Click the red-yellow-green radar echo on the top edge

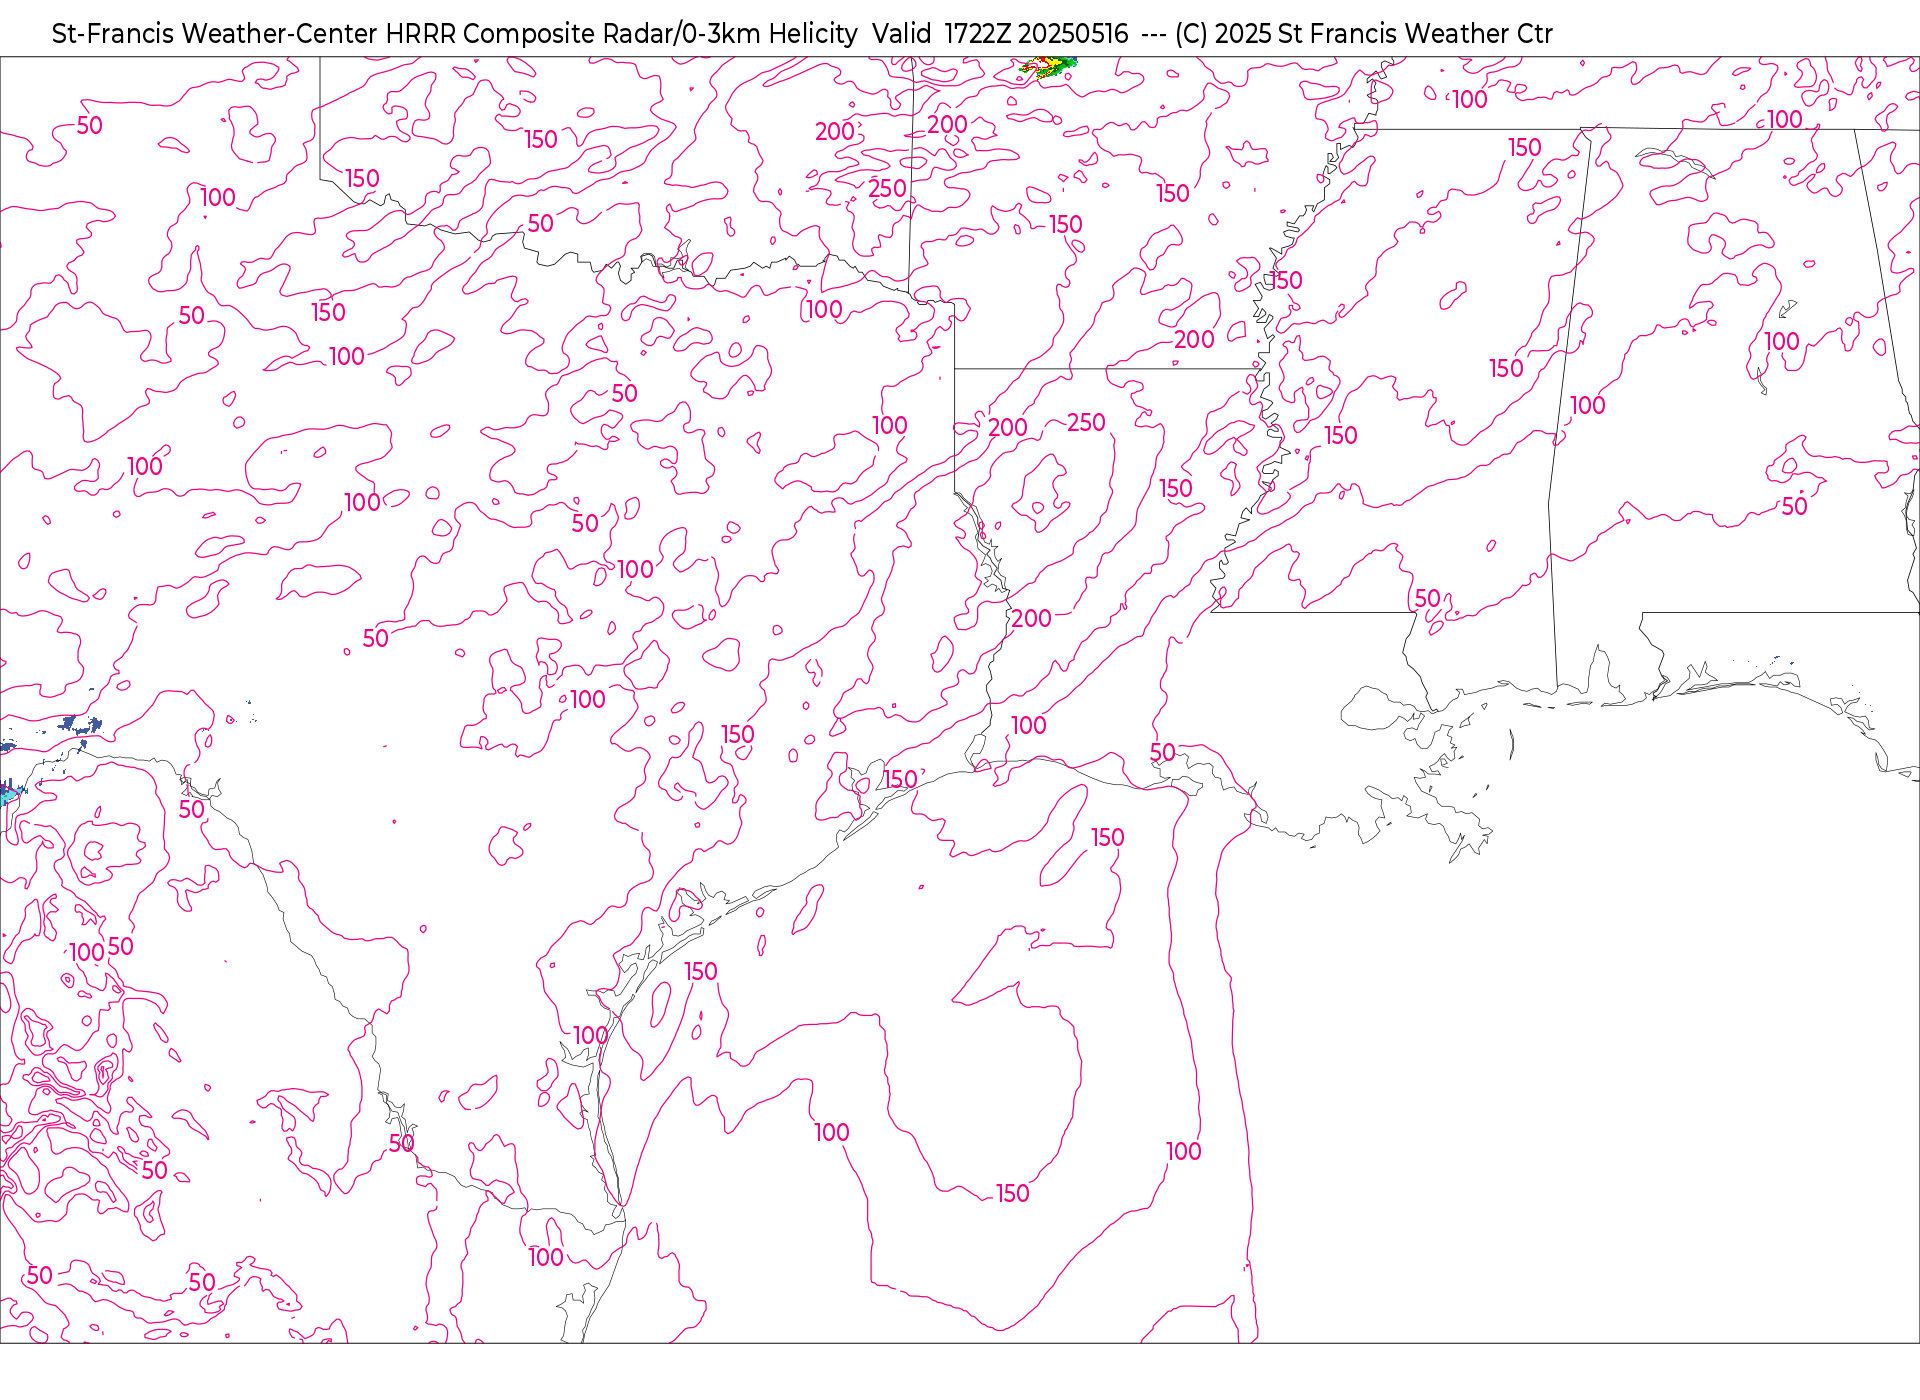pyautogui.click(x=1048, y=67)
